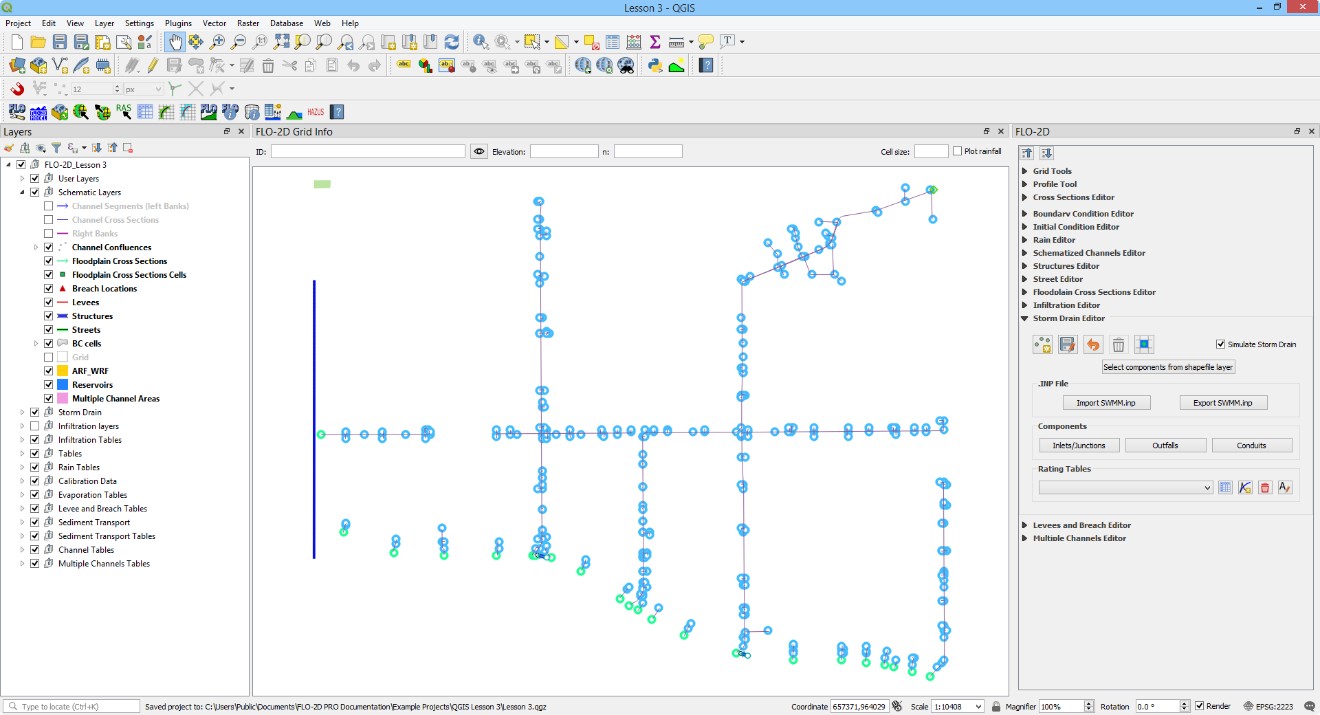
Task: Click the Elevation input field
Action: point(564,152)
